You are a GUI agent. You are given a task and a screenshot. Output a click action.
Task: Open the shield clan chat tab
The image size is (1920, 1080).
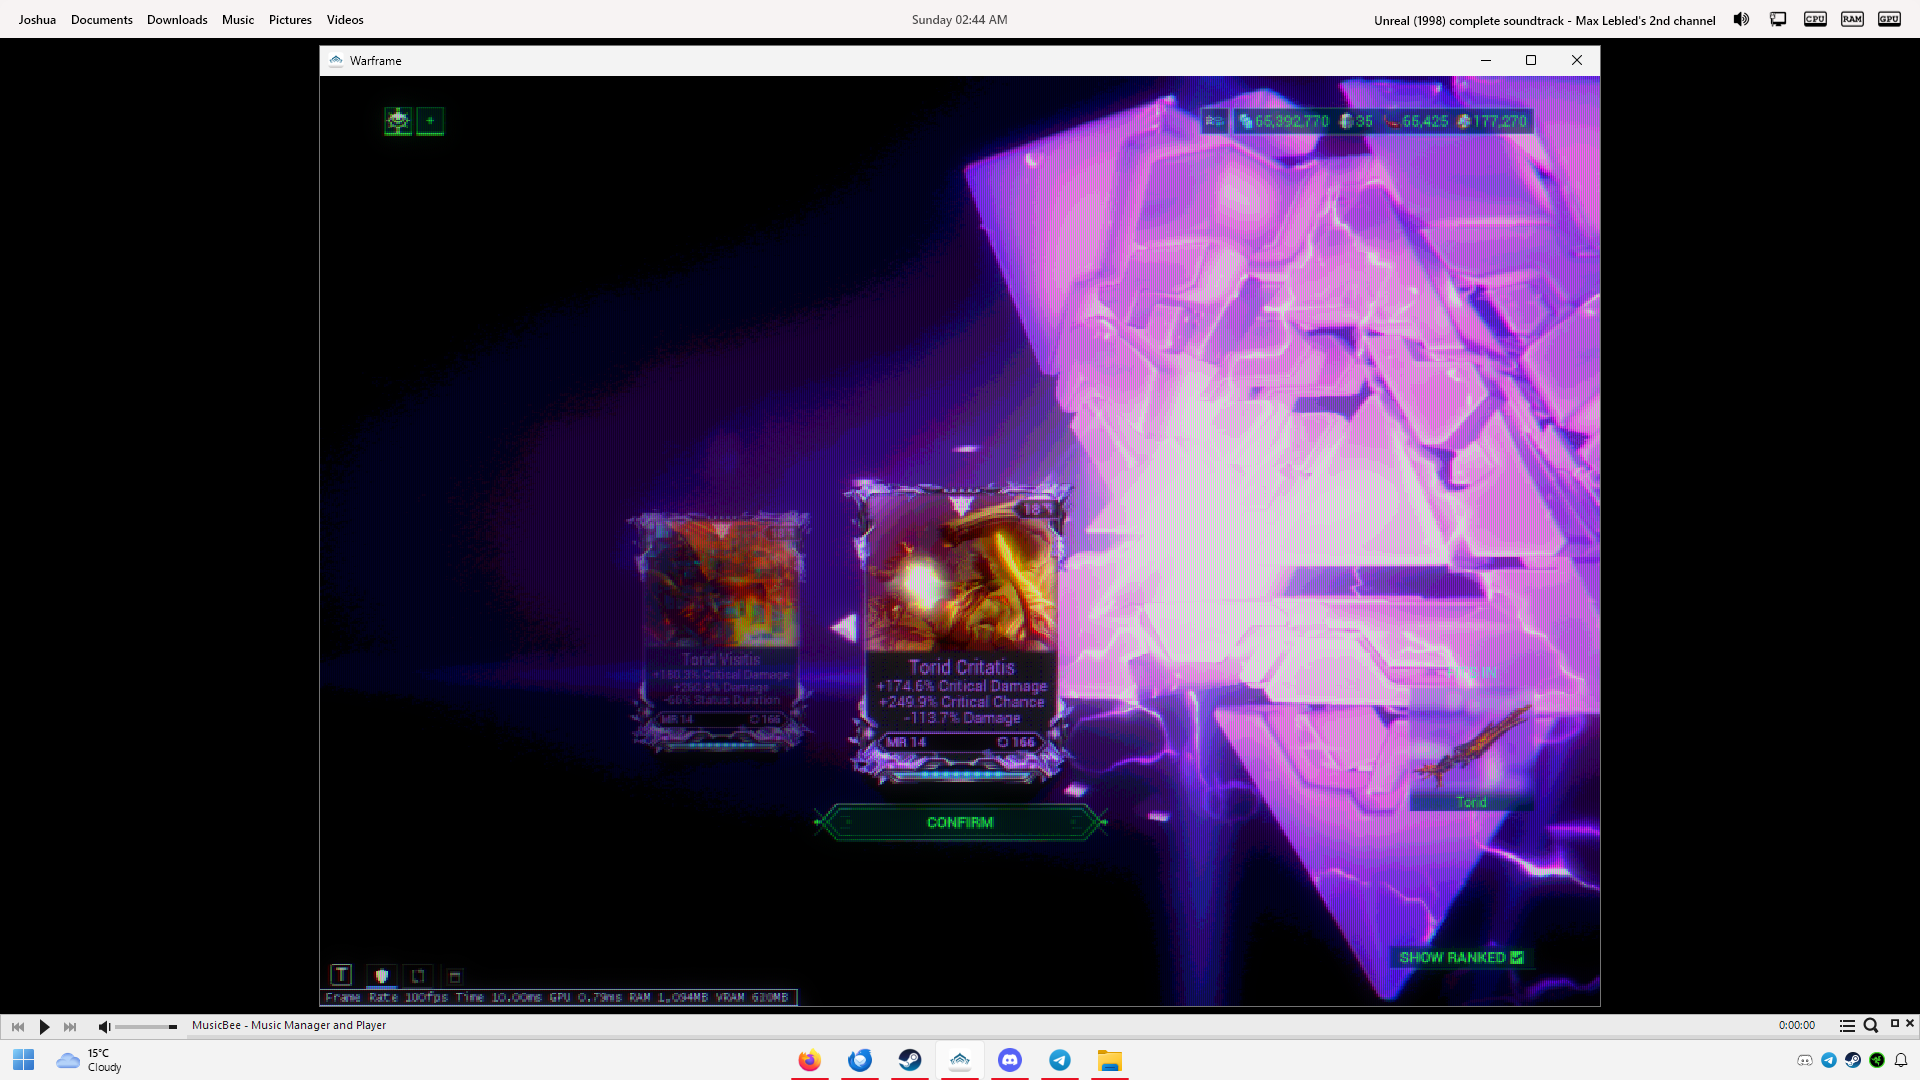pyautogui.click(x=381, y=976)
